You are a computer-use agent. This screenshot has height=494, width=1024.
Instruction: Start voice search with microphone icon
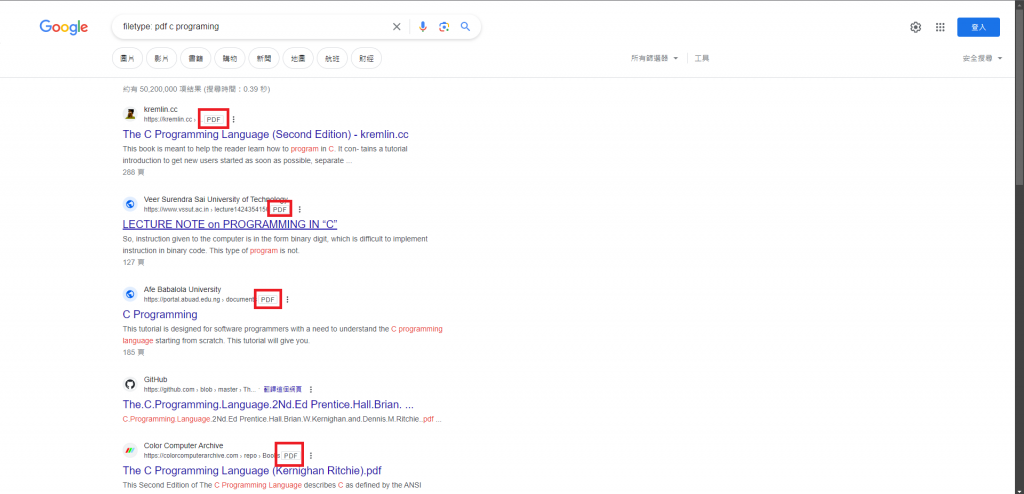[x=423, y=27]
